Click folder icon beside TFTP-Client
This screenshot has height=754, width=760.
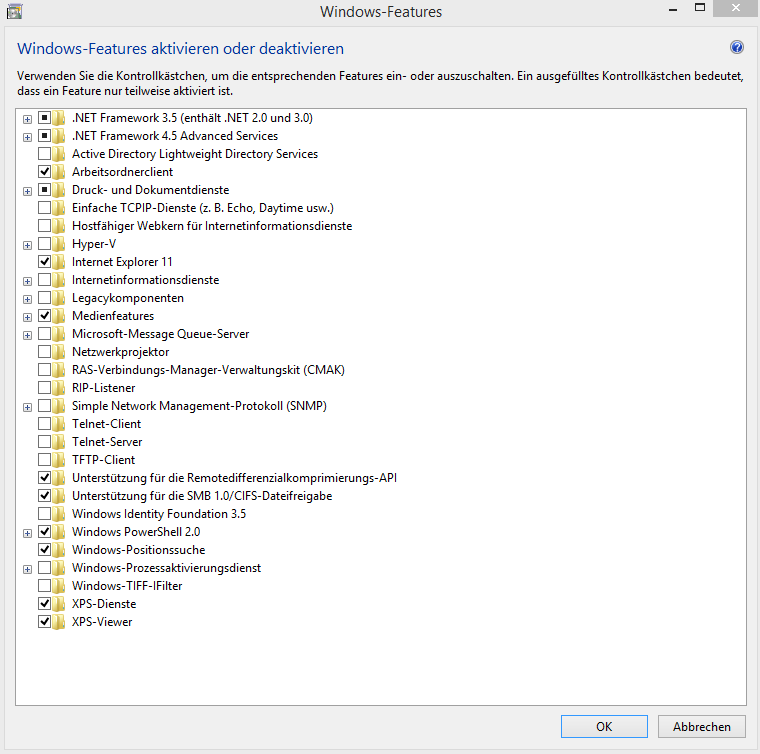coord(59,459)
